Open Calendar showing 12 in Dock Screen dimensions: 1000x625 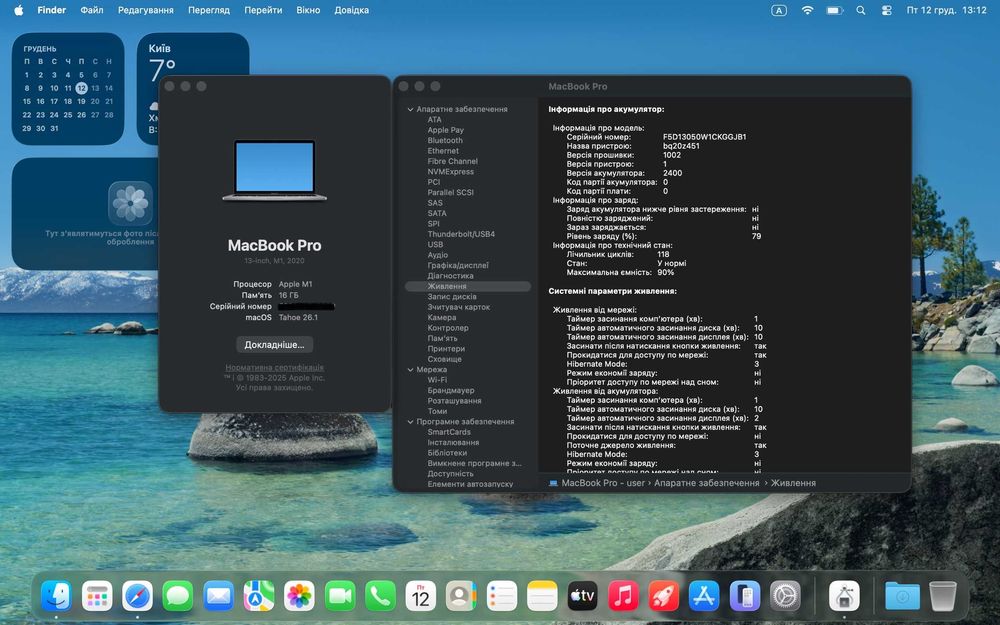coord(421,597)
